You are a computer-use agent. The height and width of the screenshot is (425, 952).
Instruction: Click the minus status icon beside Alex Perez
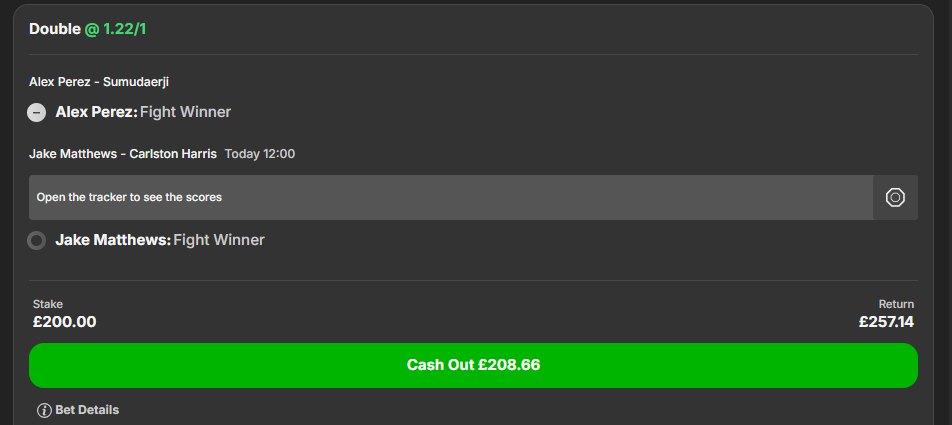click(36, 112)
